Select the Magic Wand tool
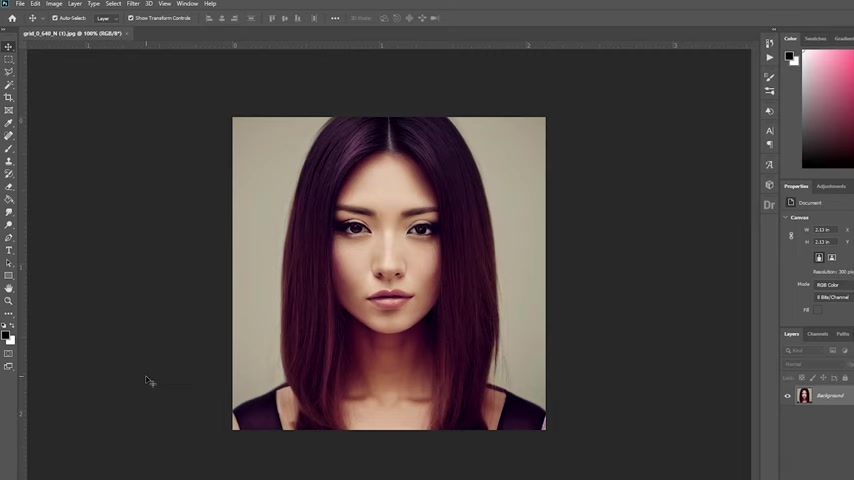 9,85
